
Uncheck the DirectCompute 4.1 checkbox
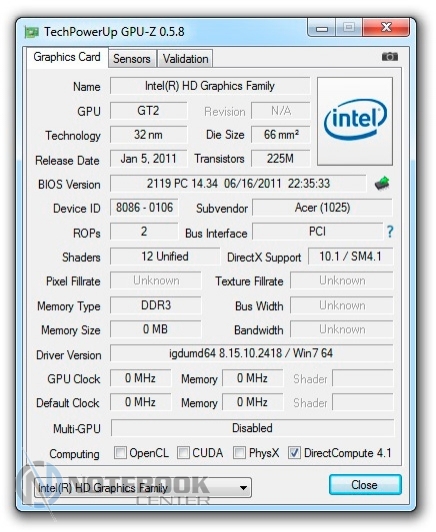(x=294, y=452)
